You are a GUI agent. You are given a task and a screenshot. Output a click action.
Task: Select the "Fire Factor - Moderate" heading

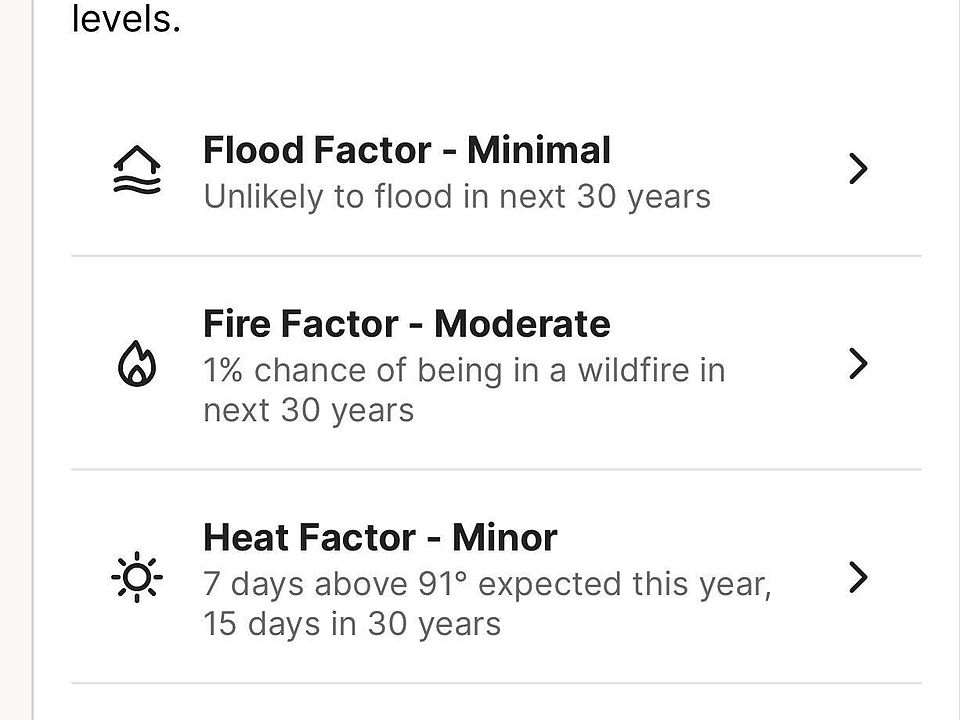406,324
